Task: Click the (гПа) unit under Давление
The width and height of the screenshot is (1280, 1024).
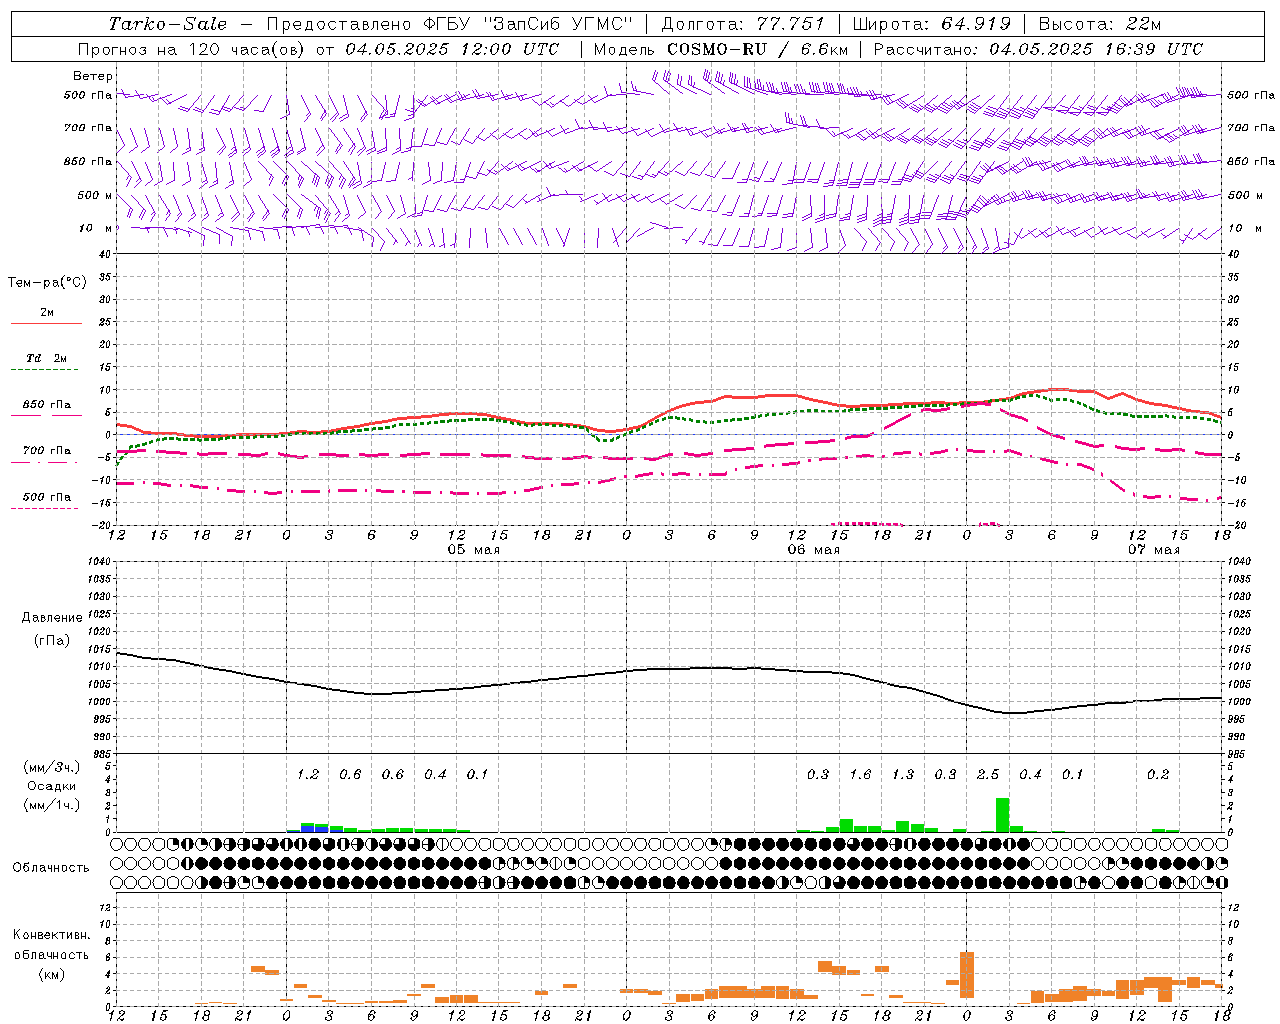Action: [52, 641]
